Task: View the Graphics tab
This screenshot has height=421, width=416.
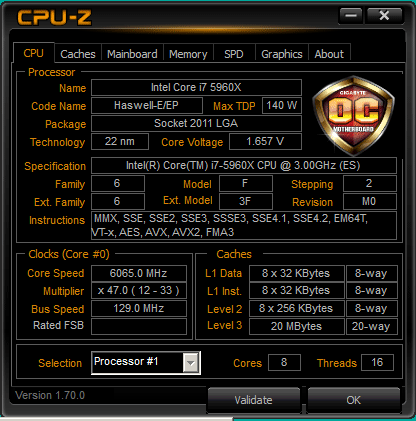Action: pyautogui.click(x=282, y=54)
